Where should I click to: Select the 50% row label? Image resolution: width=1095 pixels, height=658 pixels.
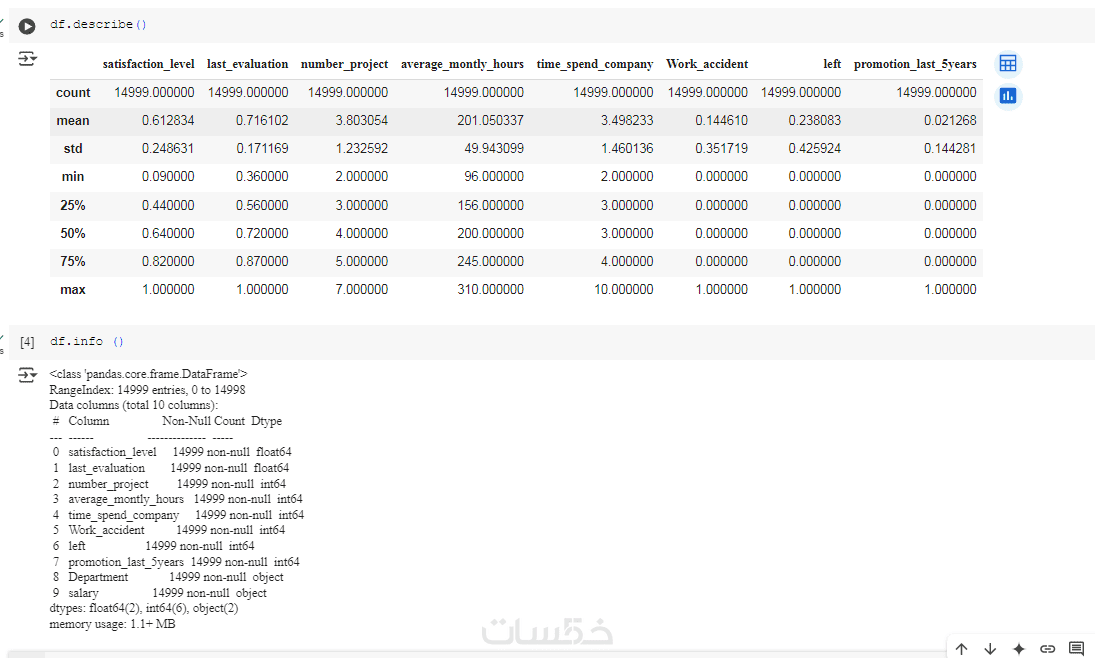[73, 233]
